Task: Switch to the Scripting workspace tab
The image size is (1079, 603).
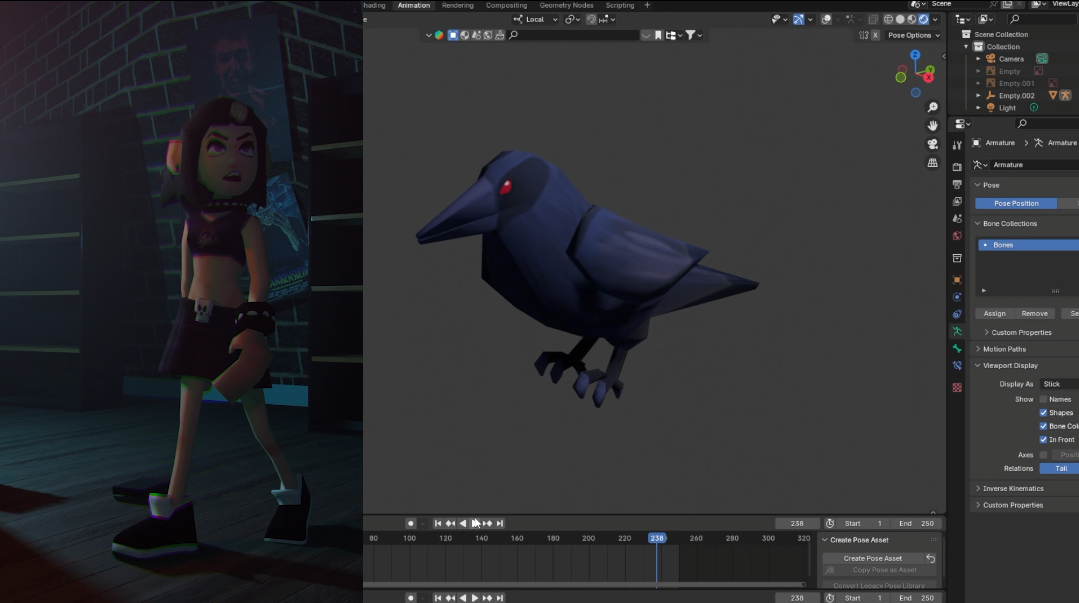Action: coord(620,6)
